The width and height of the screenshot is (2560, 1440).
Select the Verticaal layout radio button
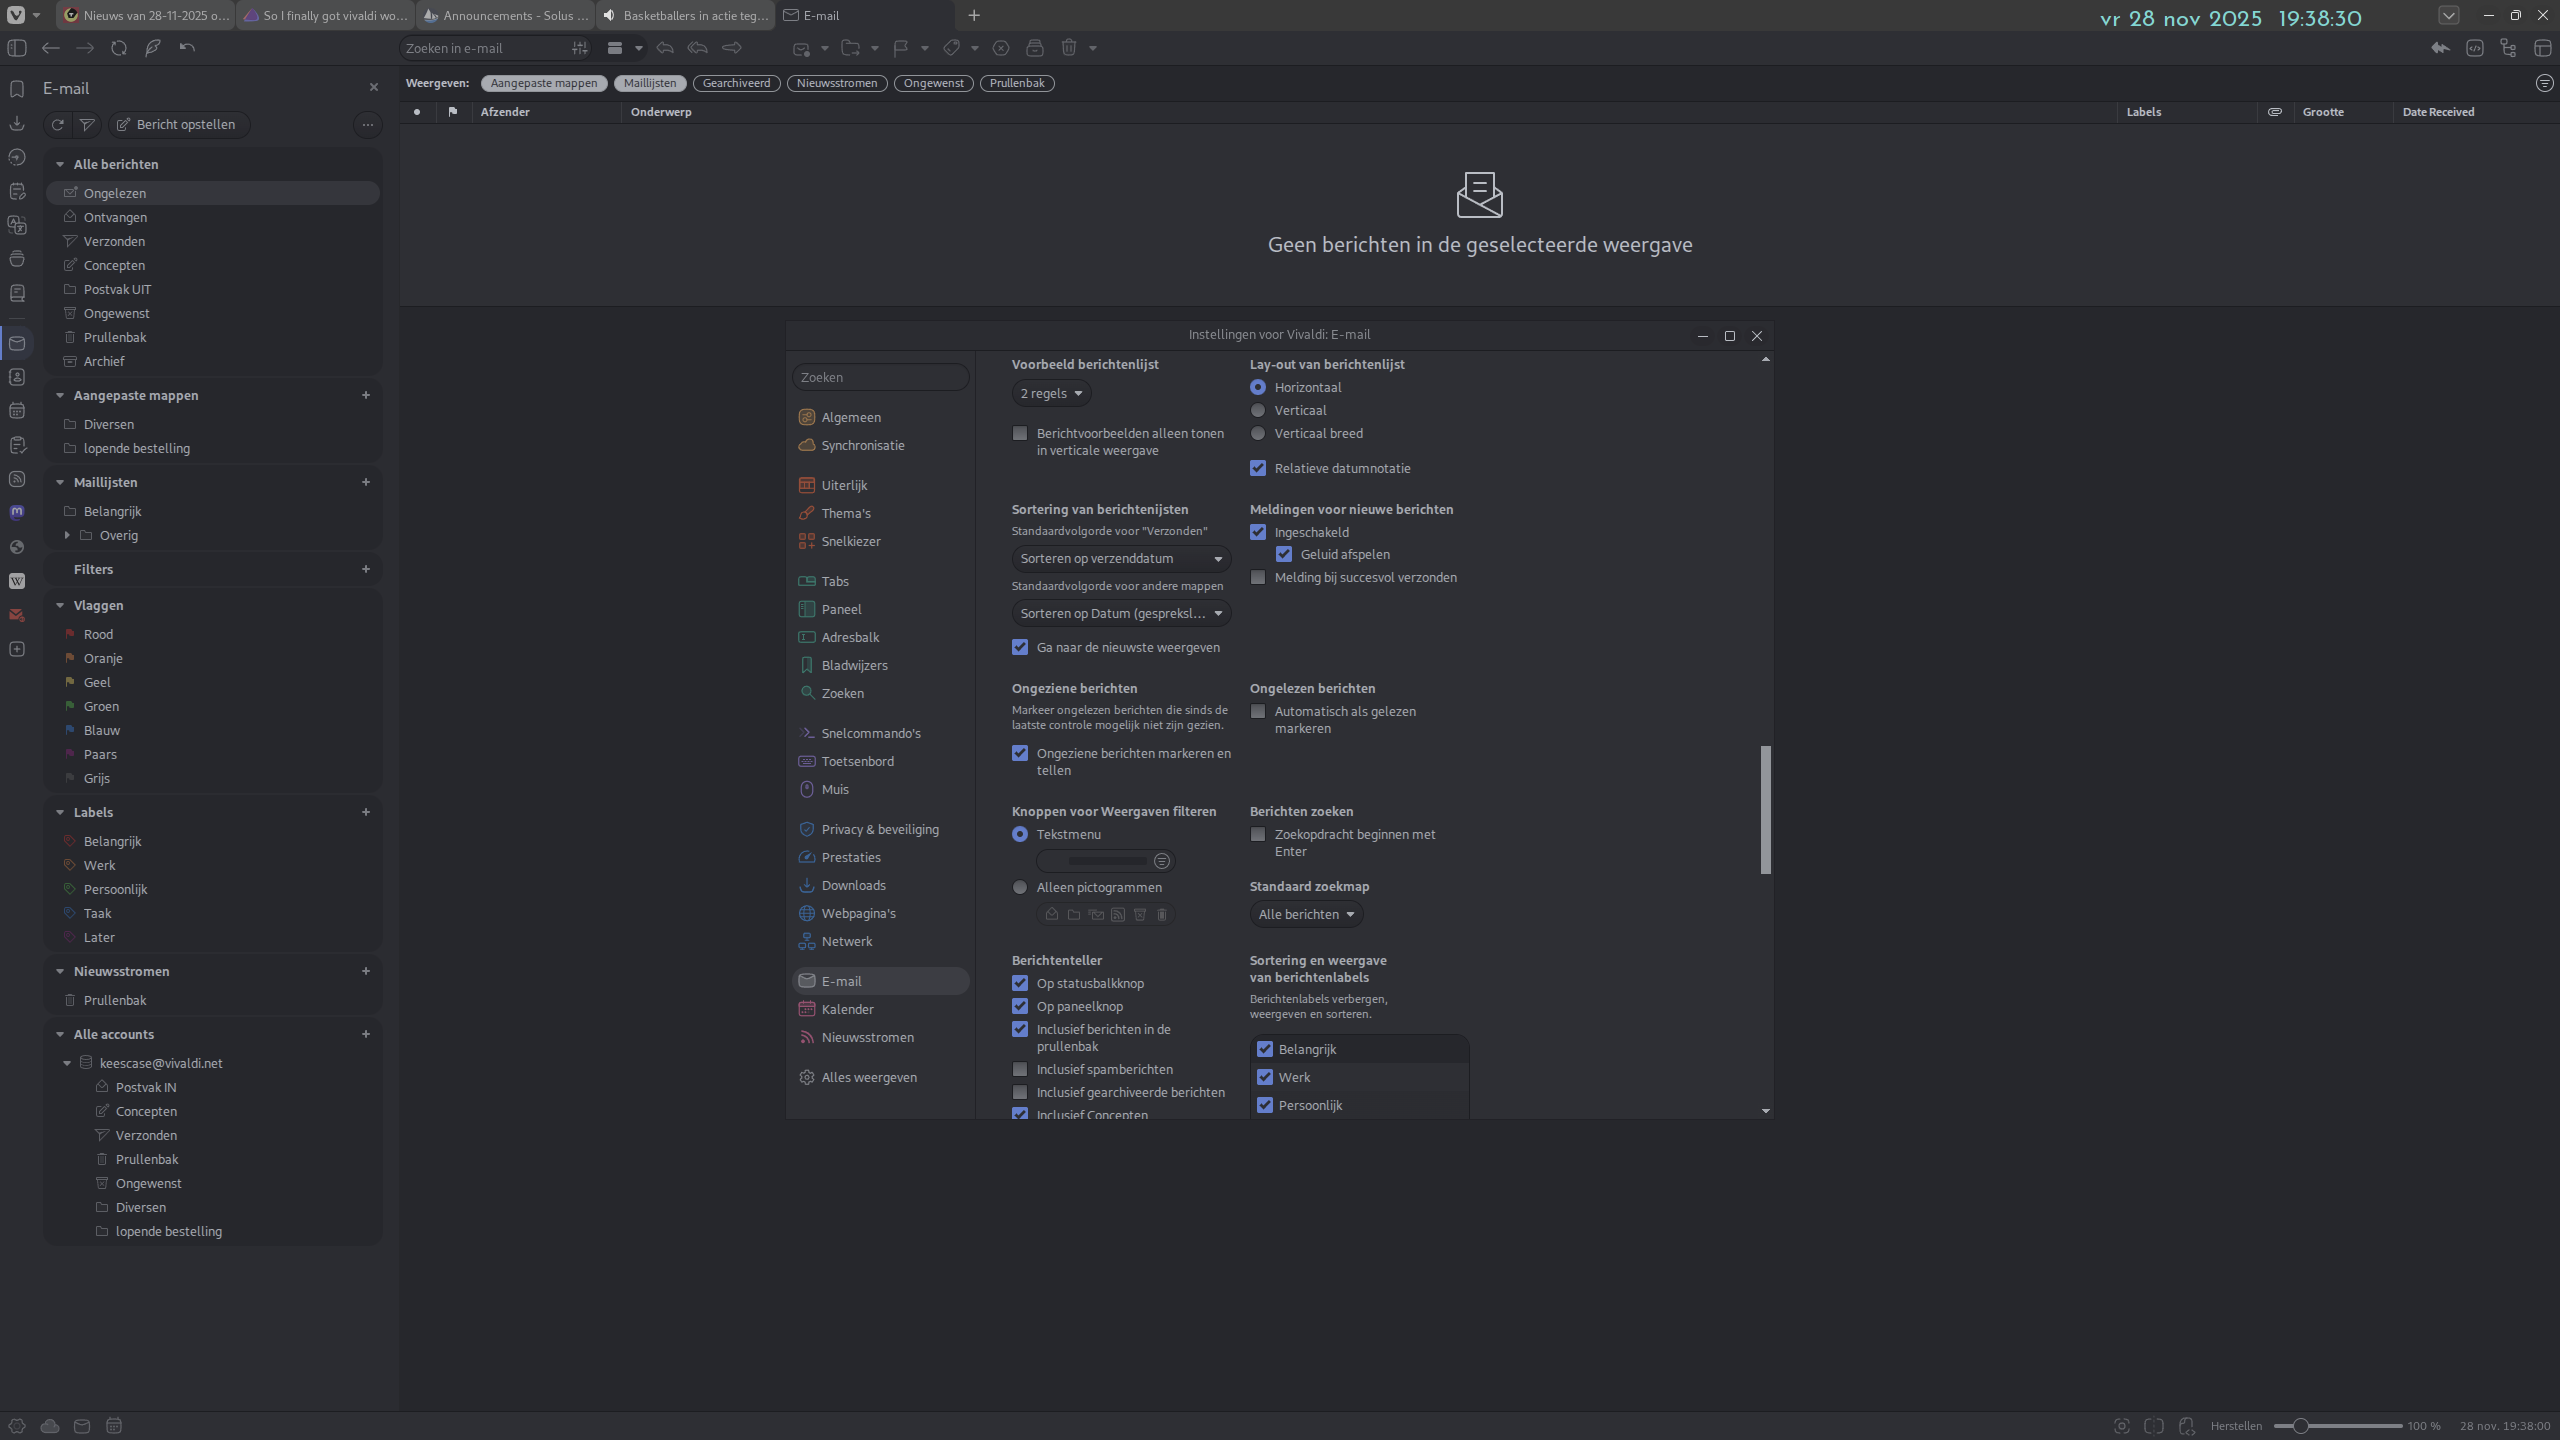tap(1258, 411)
